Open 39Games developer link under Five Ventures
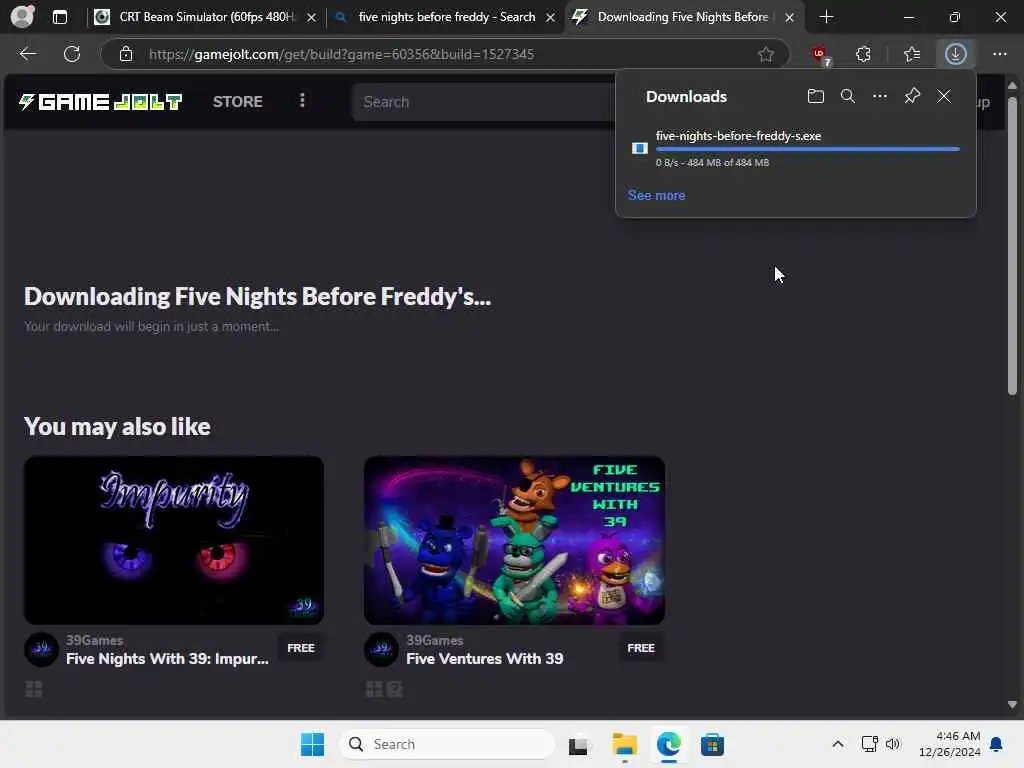 (x=434, y=640)
